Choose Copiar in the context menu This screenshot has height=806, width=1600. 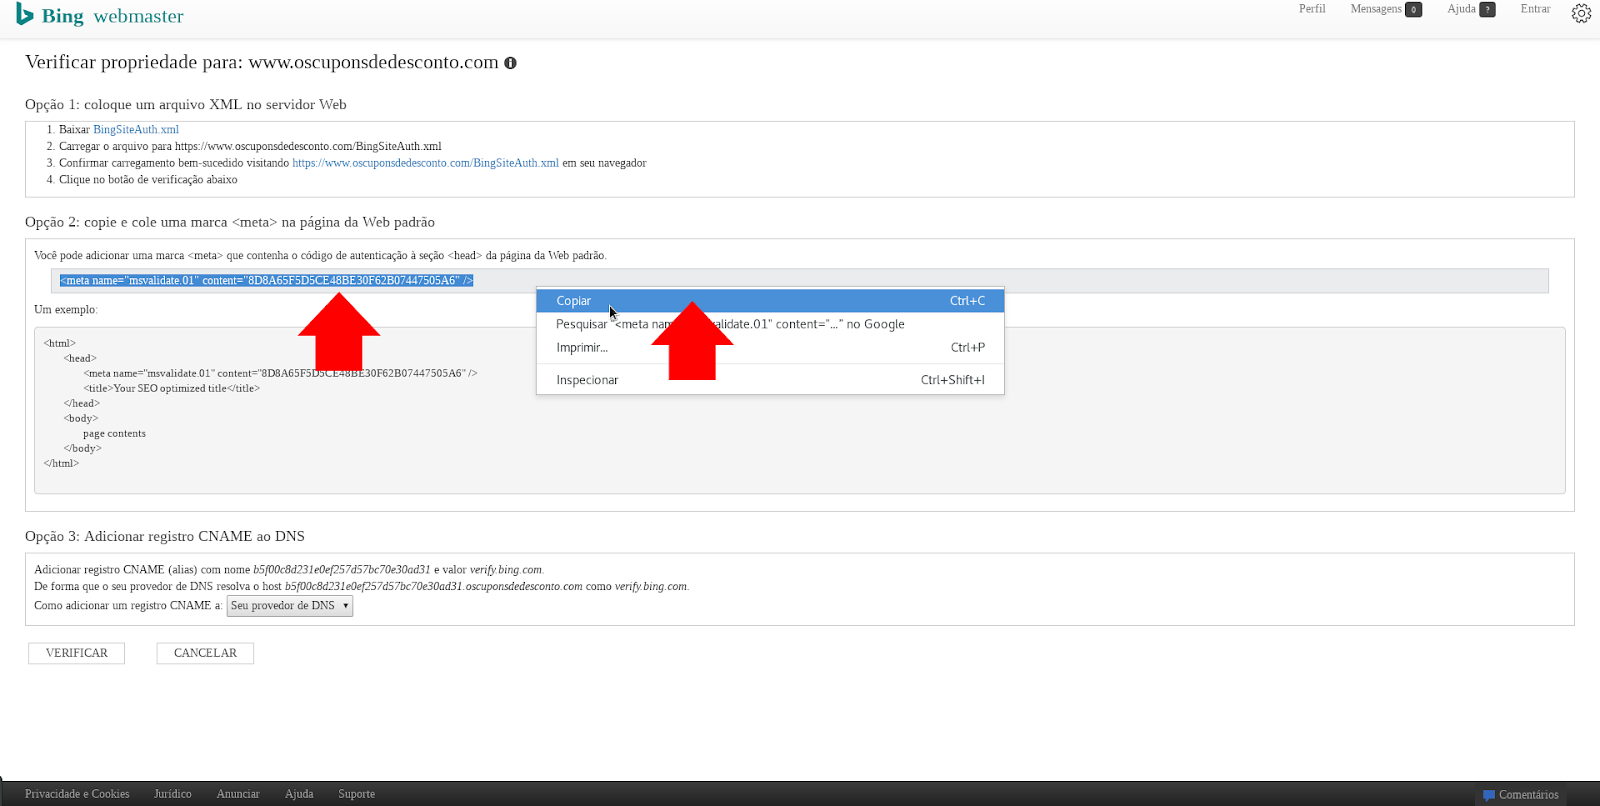pyautogui.click(x=770, y=300)
